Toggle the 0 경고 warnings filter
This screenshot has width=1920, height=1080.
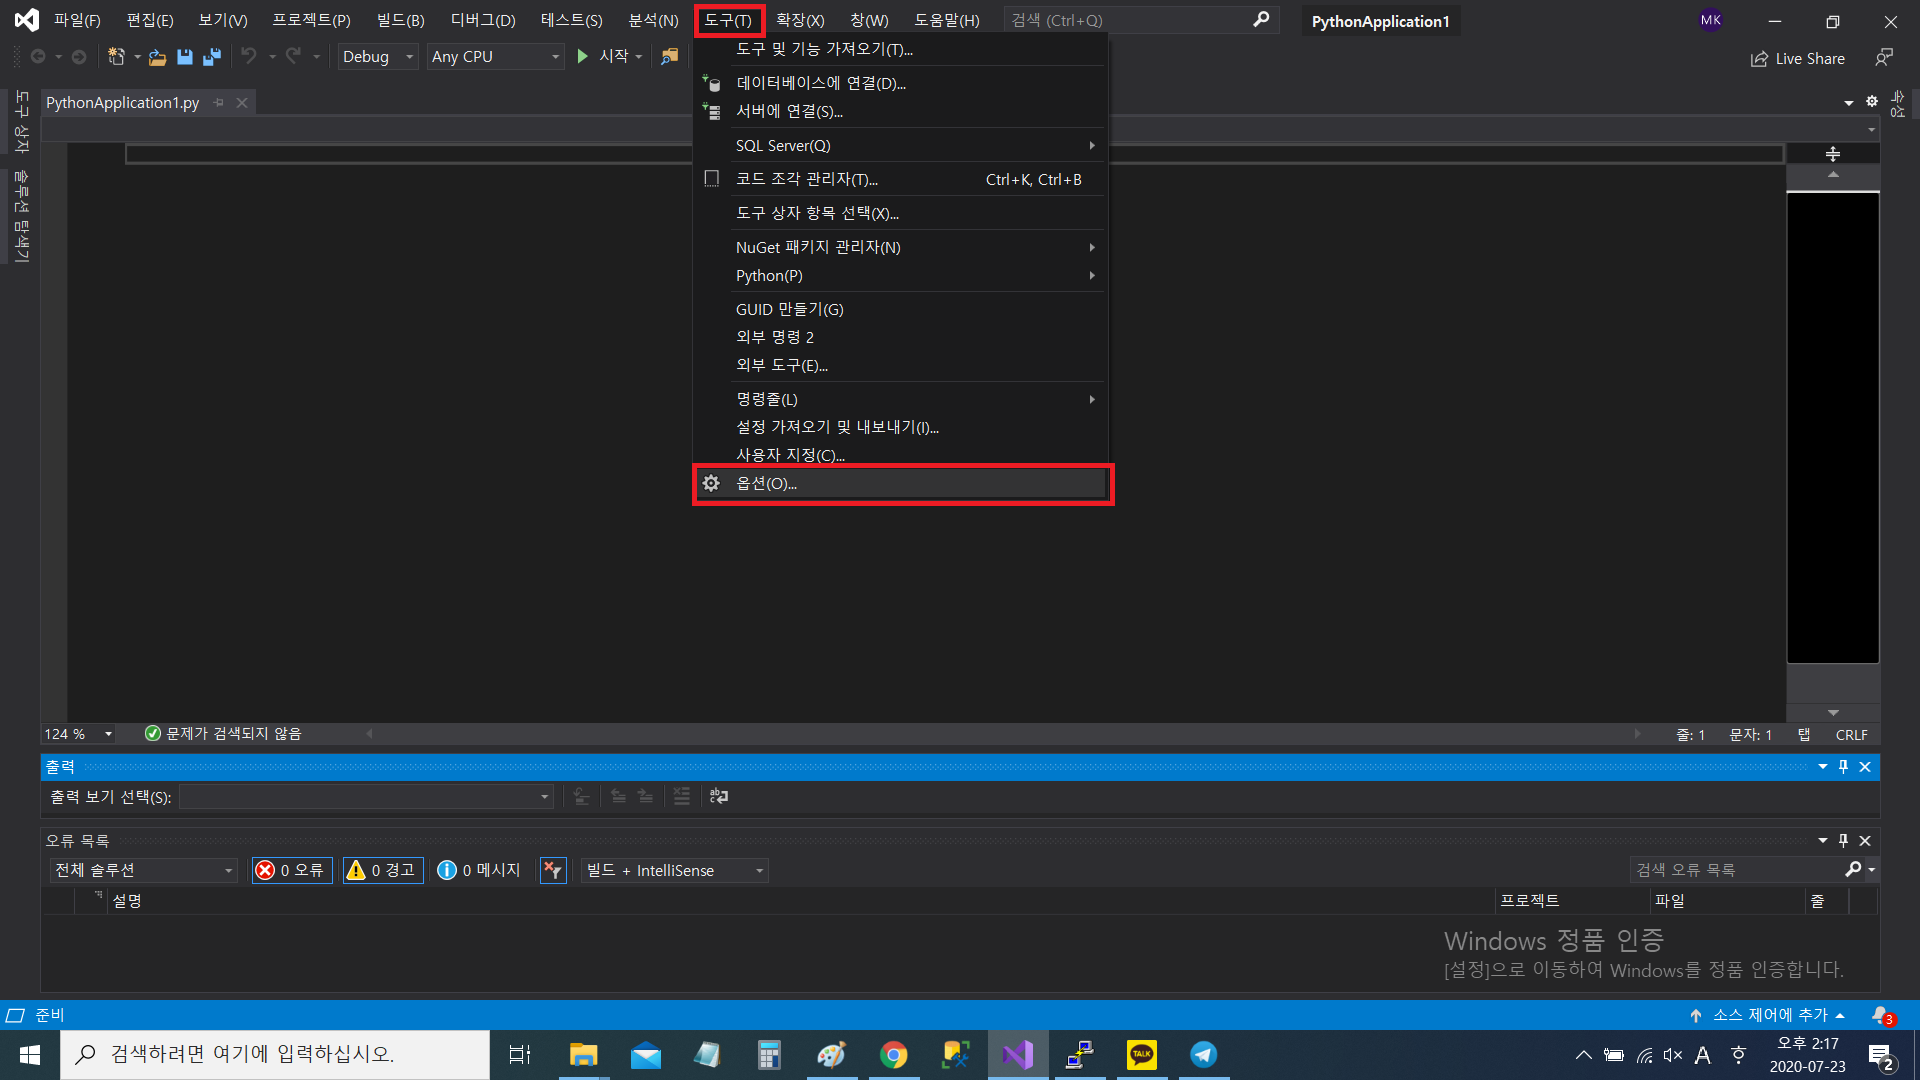pos(382,870)
